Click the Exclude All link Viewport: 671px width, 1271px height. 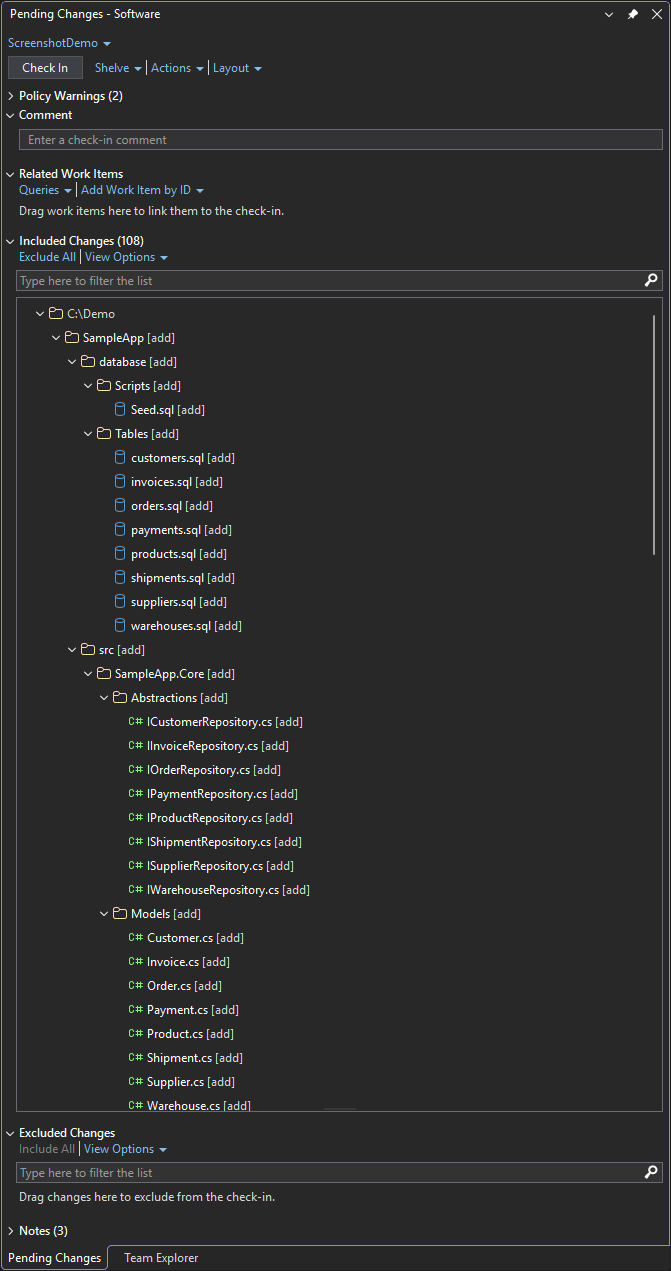click(x=47, y=257)
